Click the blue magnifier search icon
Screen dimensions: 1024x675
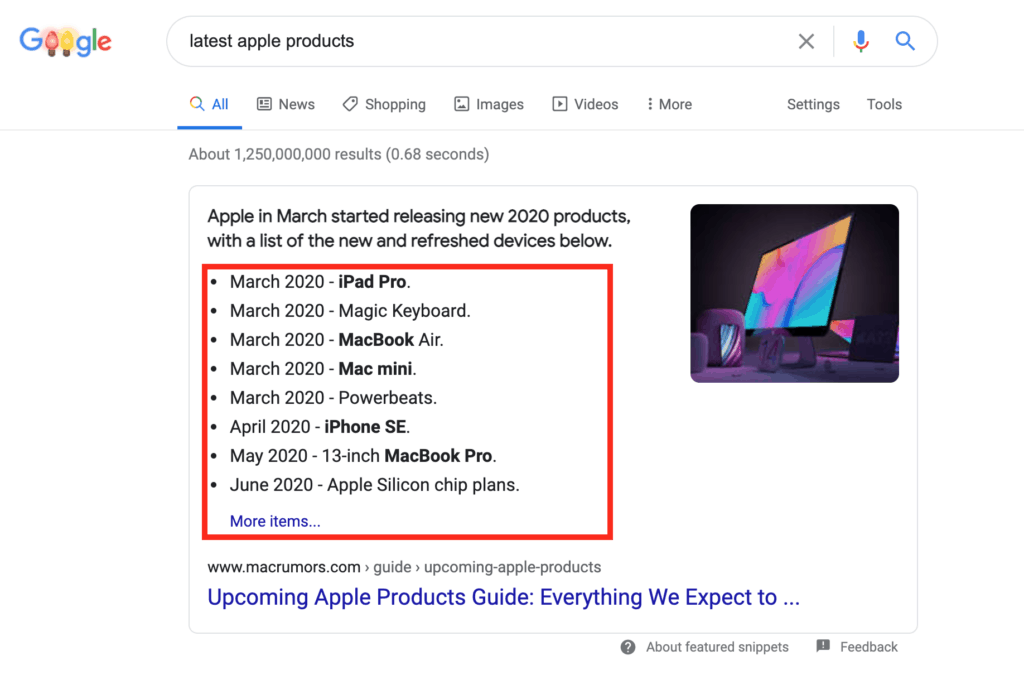(x=904, y=41)
